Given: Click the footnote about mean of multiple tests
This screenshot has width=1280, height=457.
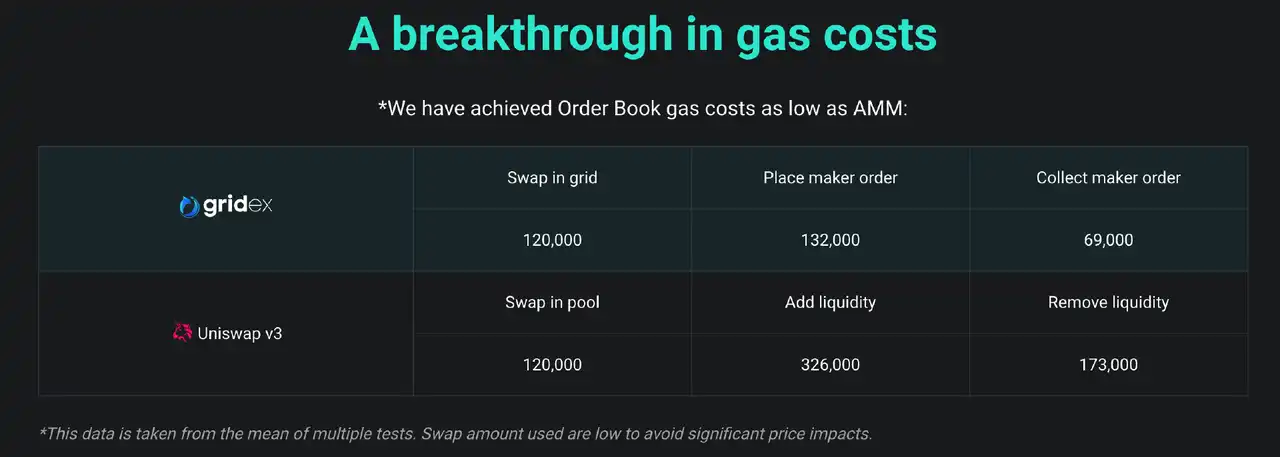Looking at the screenshot, I should pos(455,434).
